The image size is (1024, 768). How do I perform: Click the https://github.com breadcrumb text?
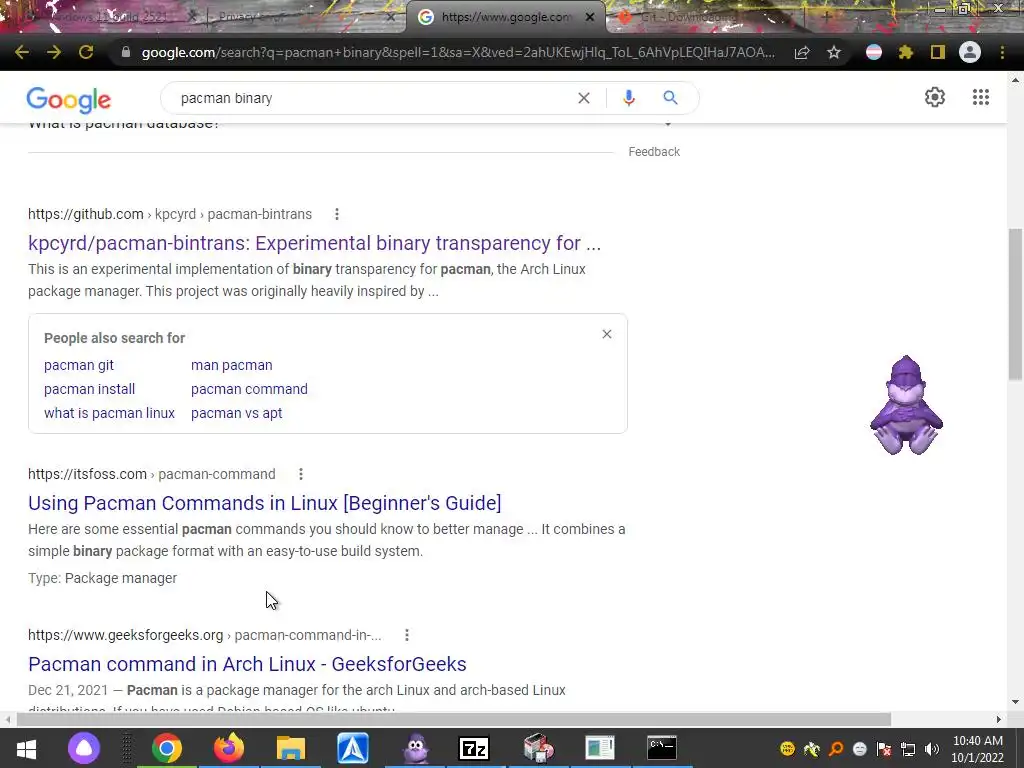[x=86, y=214]
